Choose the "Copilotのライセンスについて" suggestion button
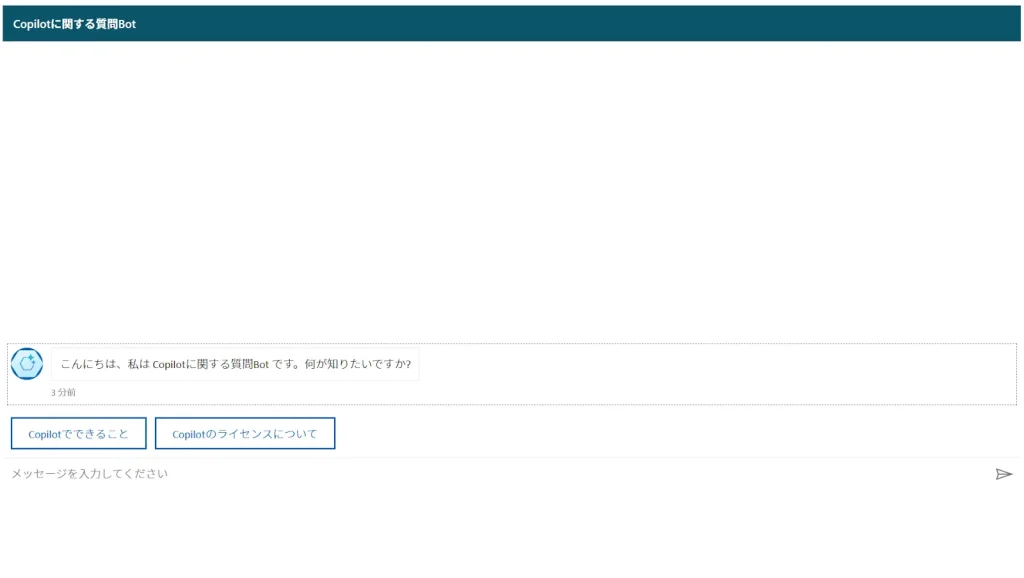 tap(245, 434)
